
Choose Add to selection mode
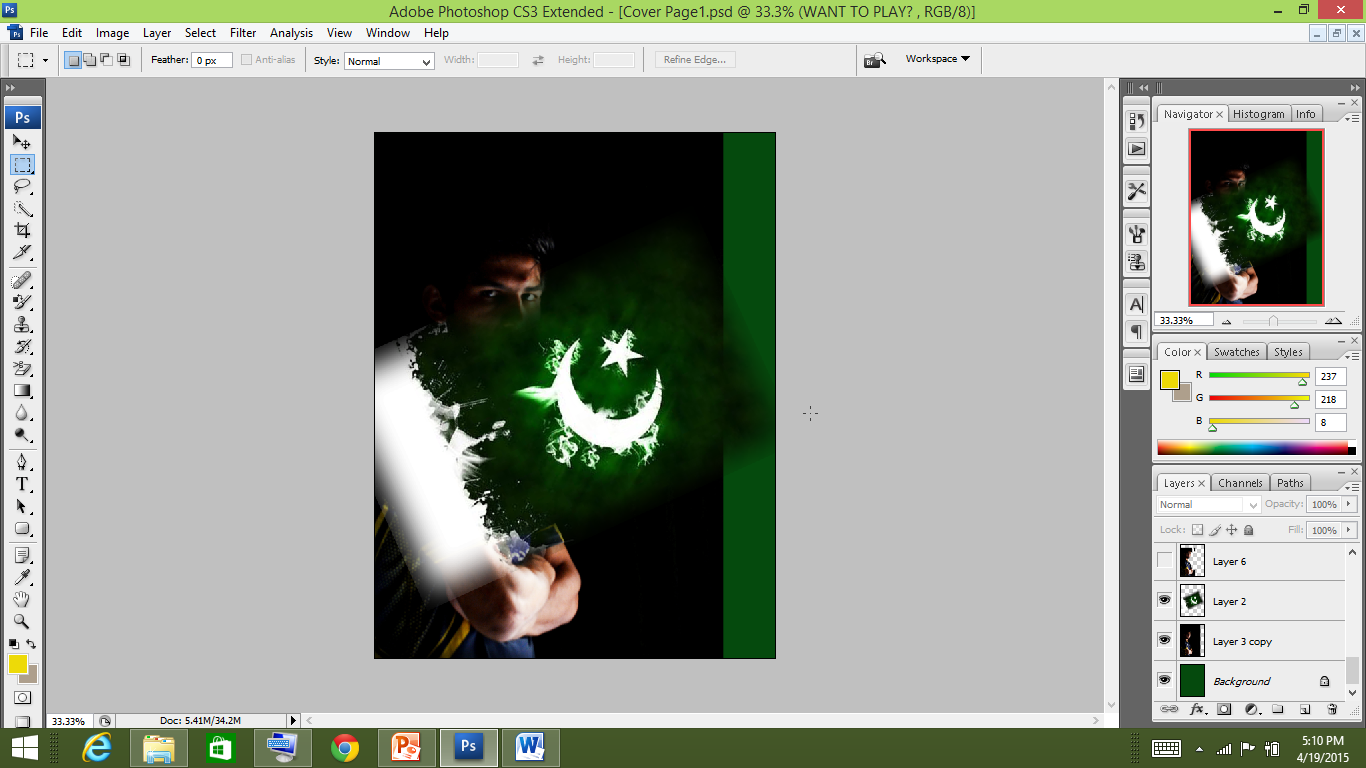[90, 60]
